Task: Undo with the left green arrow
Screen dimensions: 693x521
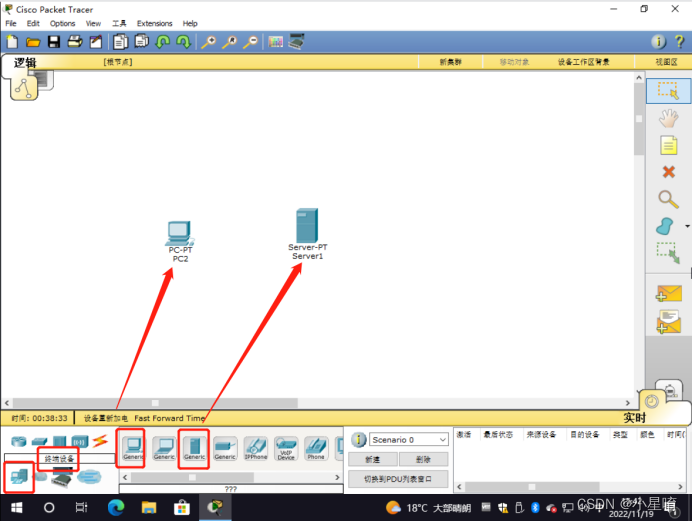Action: (x=163, y=42)
